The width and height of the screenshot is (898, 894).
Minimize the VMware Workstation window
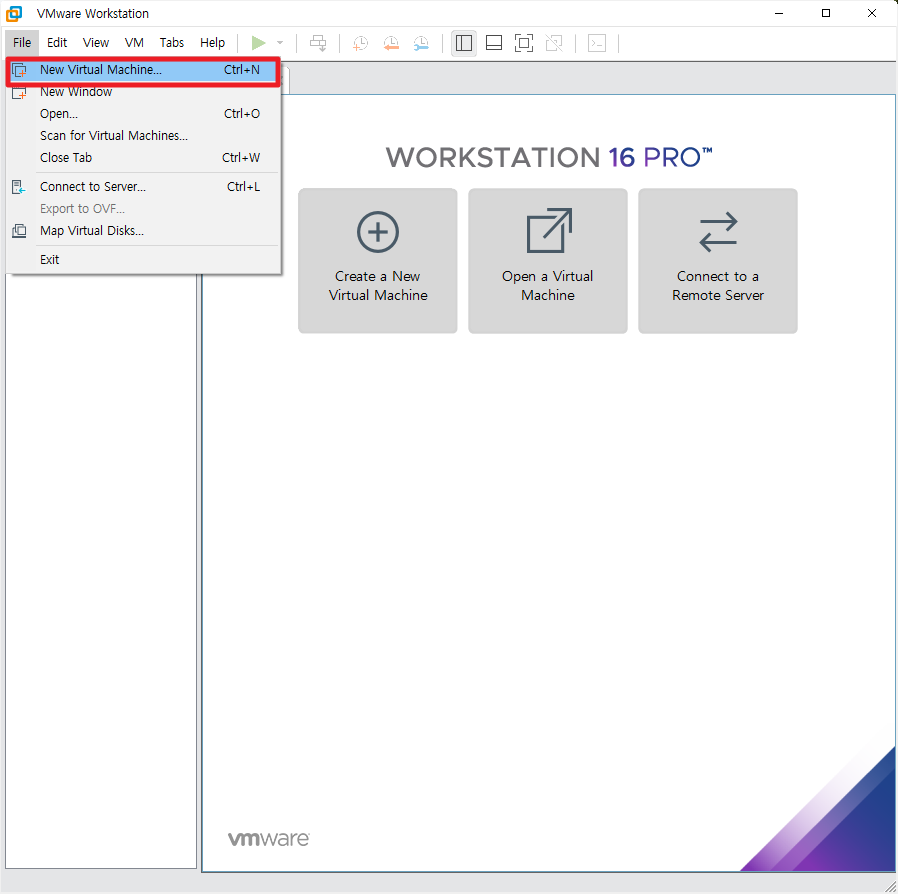(x=779, y=13)
